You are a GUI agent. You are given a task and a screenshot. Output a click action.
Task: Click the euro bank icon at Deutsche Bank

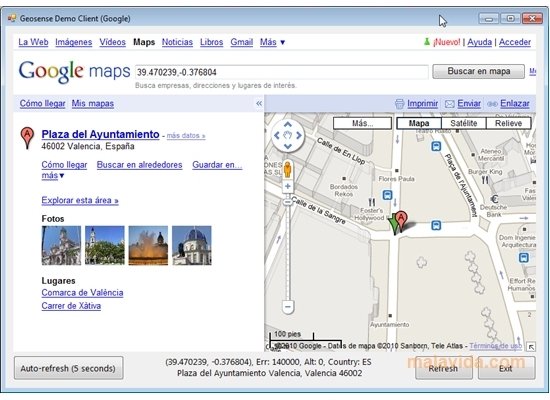coord(495,200)
